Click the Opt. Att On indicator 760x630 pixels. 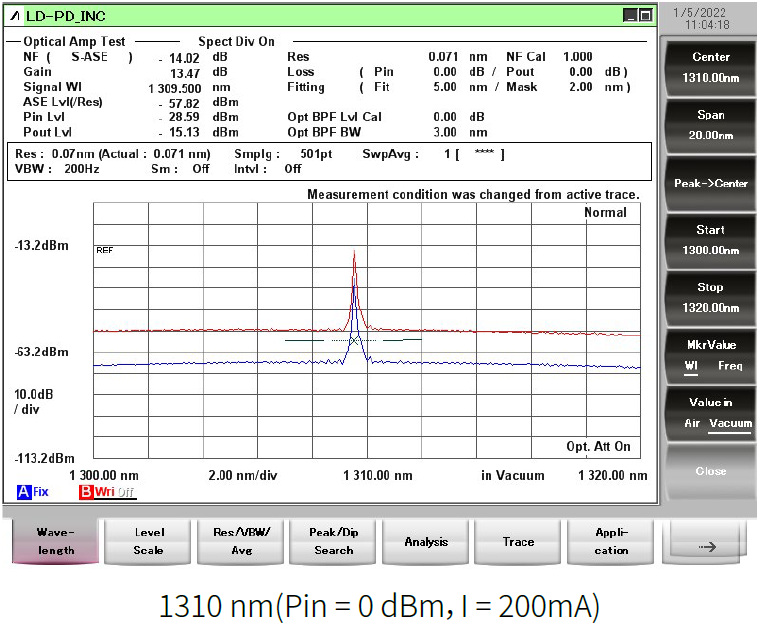point(598,446)
